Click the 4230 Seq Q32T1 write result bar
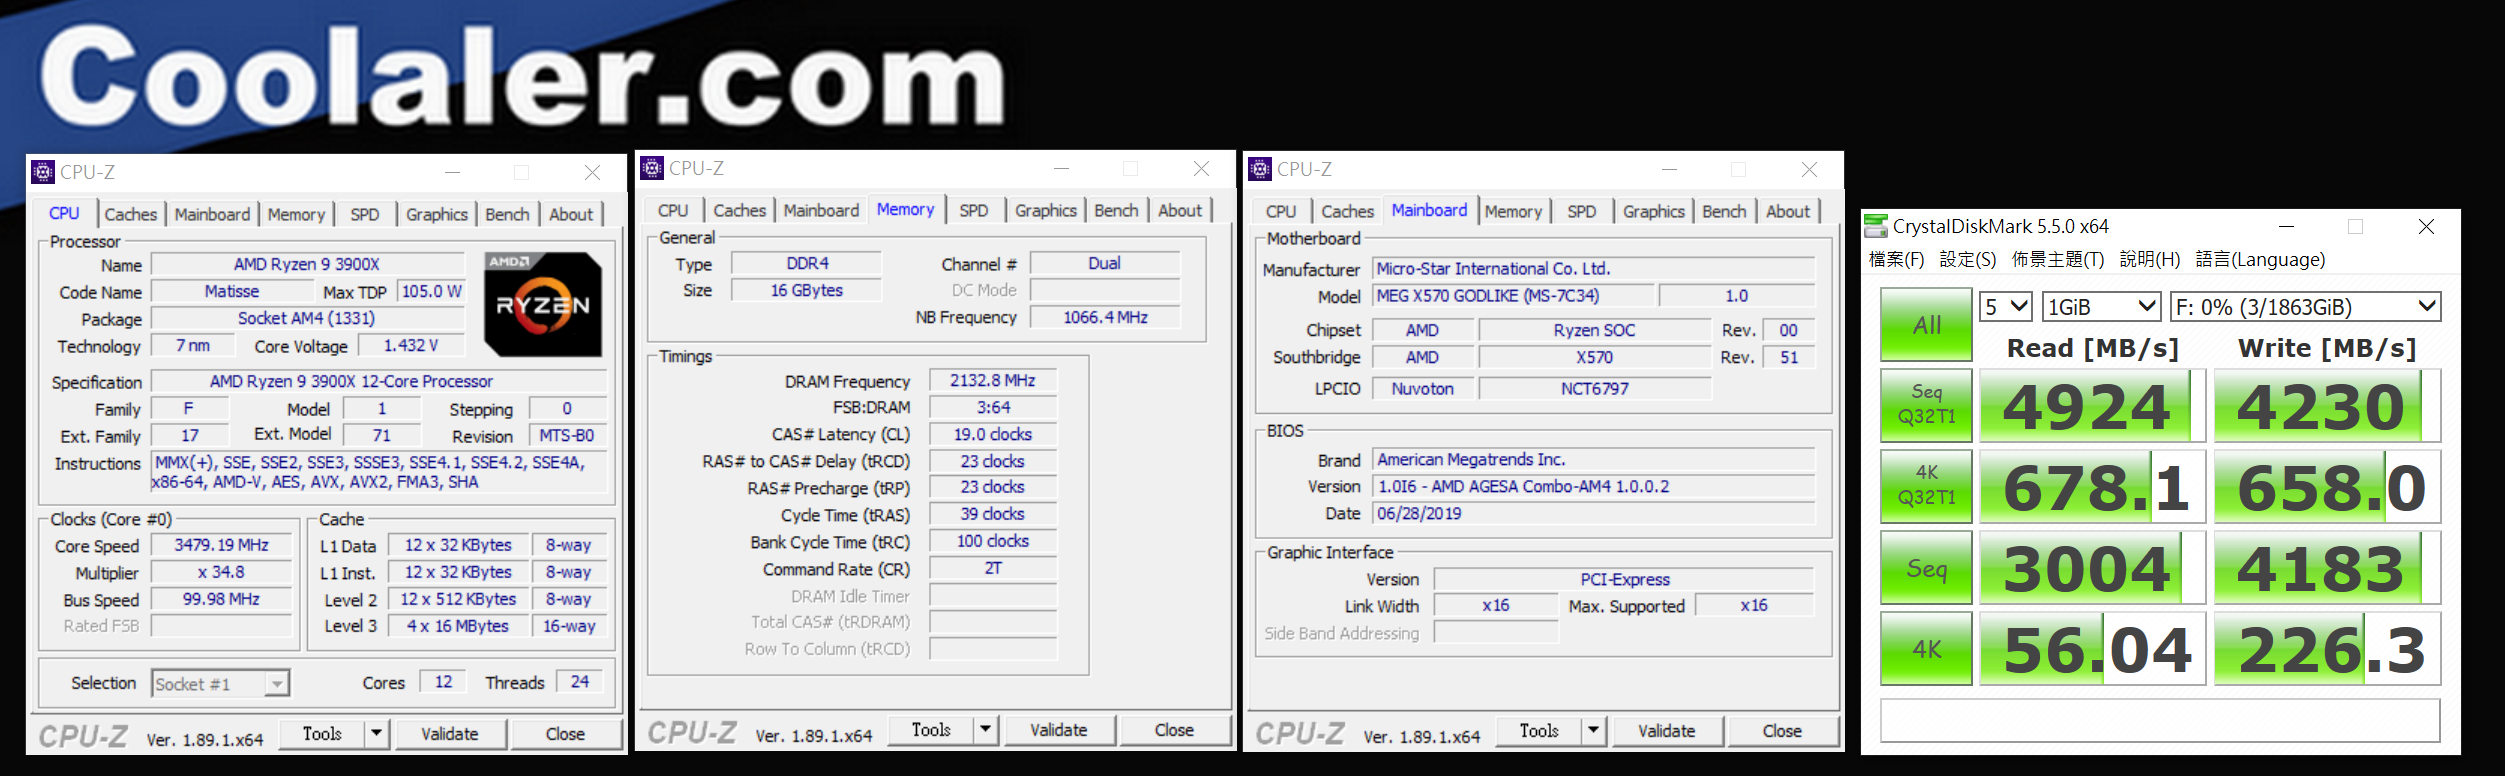Screen dimensions: 2505x776 click(x=2327, y=406)
